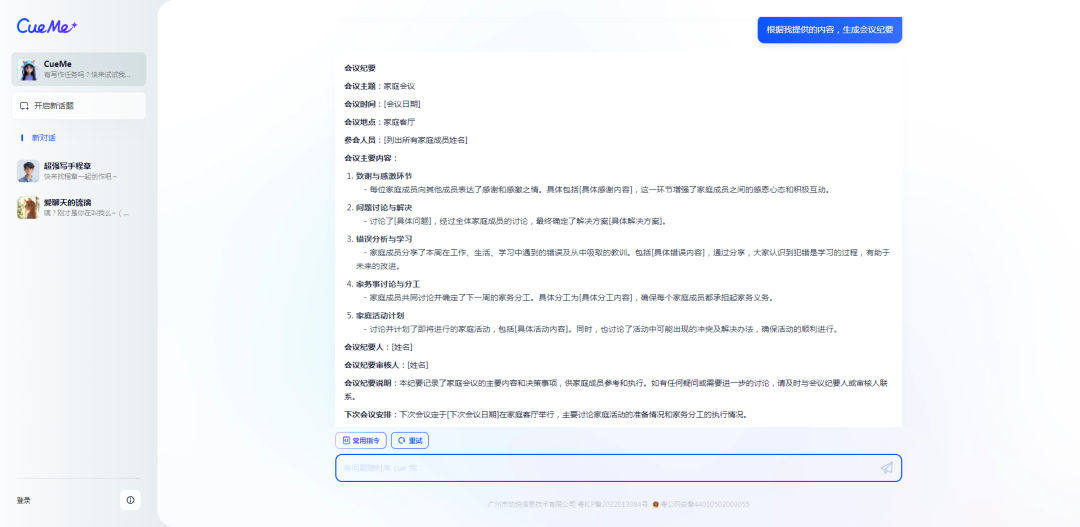
Task: Select the 新对话 conversation entry
Action: [x=43, y=138]
